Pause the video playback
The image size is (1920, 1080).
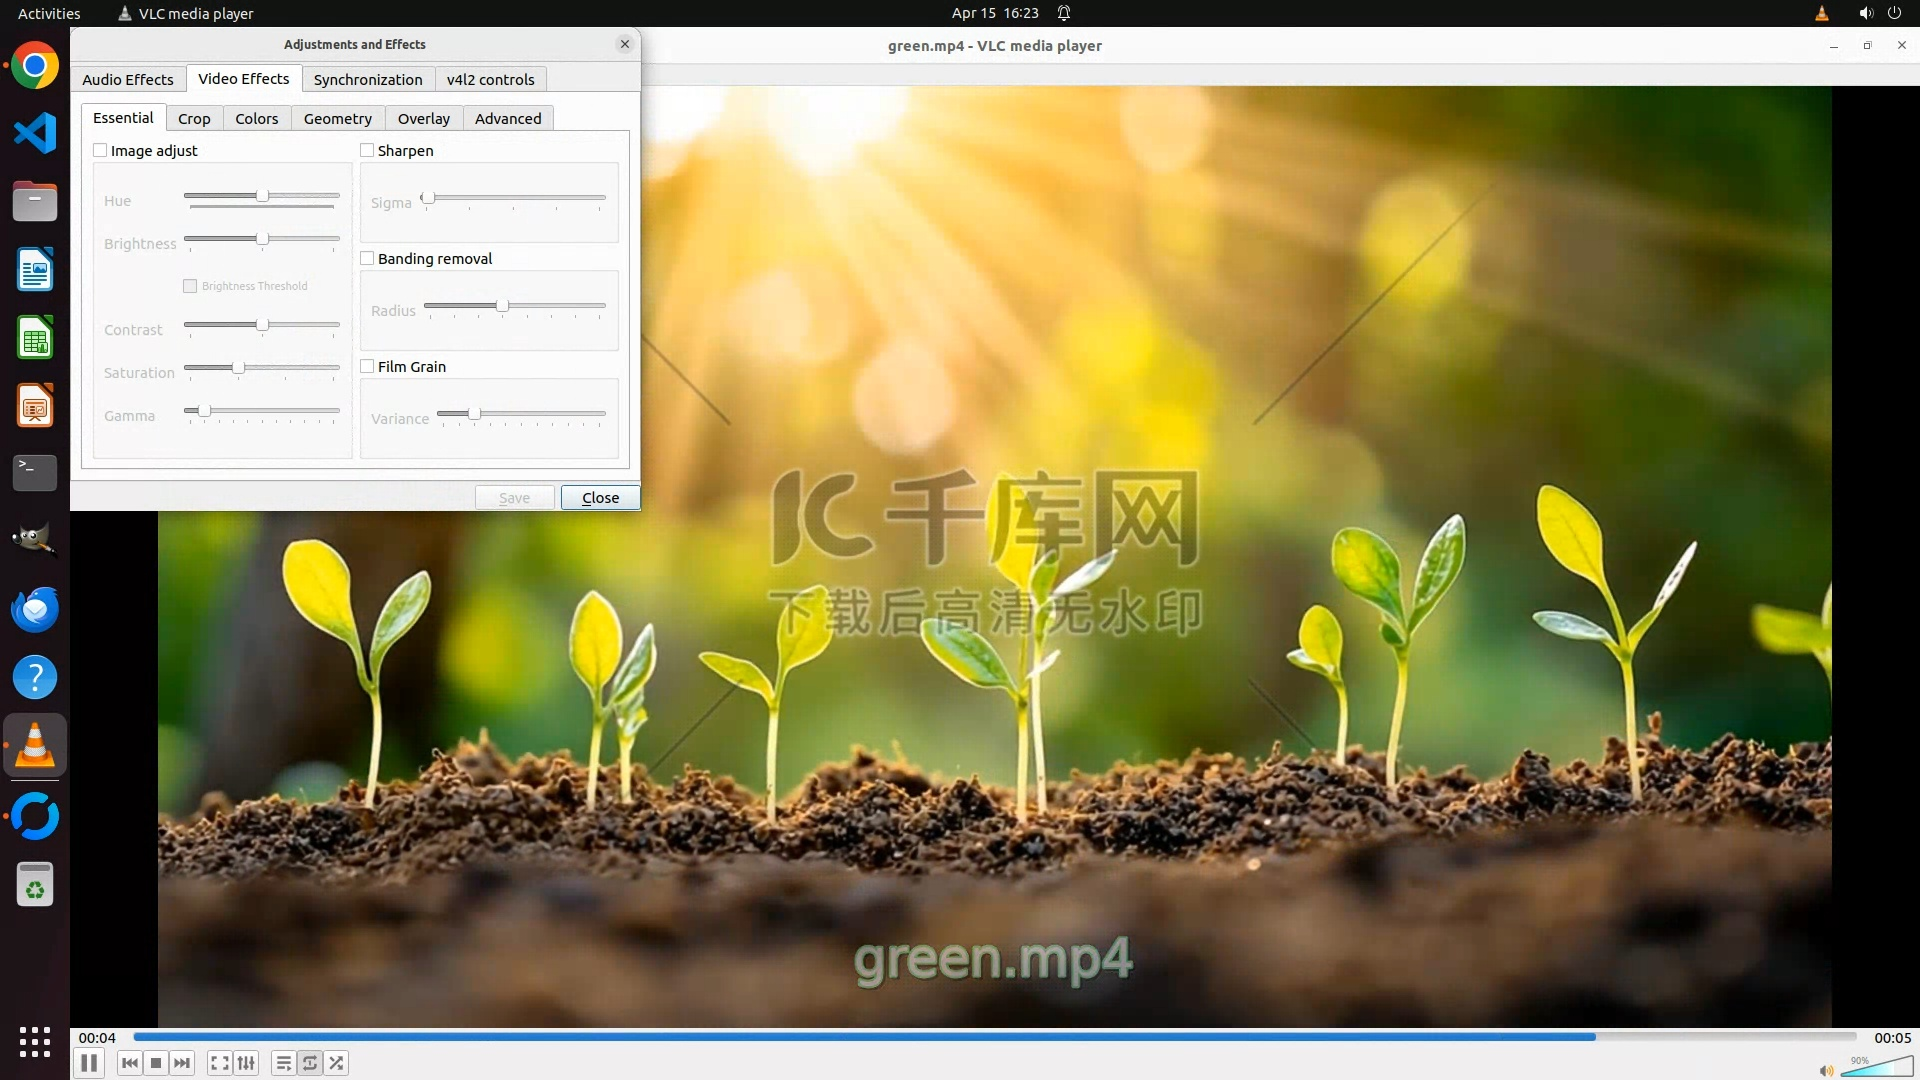click(89, 1063)
